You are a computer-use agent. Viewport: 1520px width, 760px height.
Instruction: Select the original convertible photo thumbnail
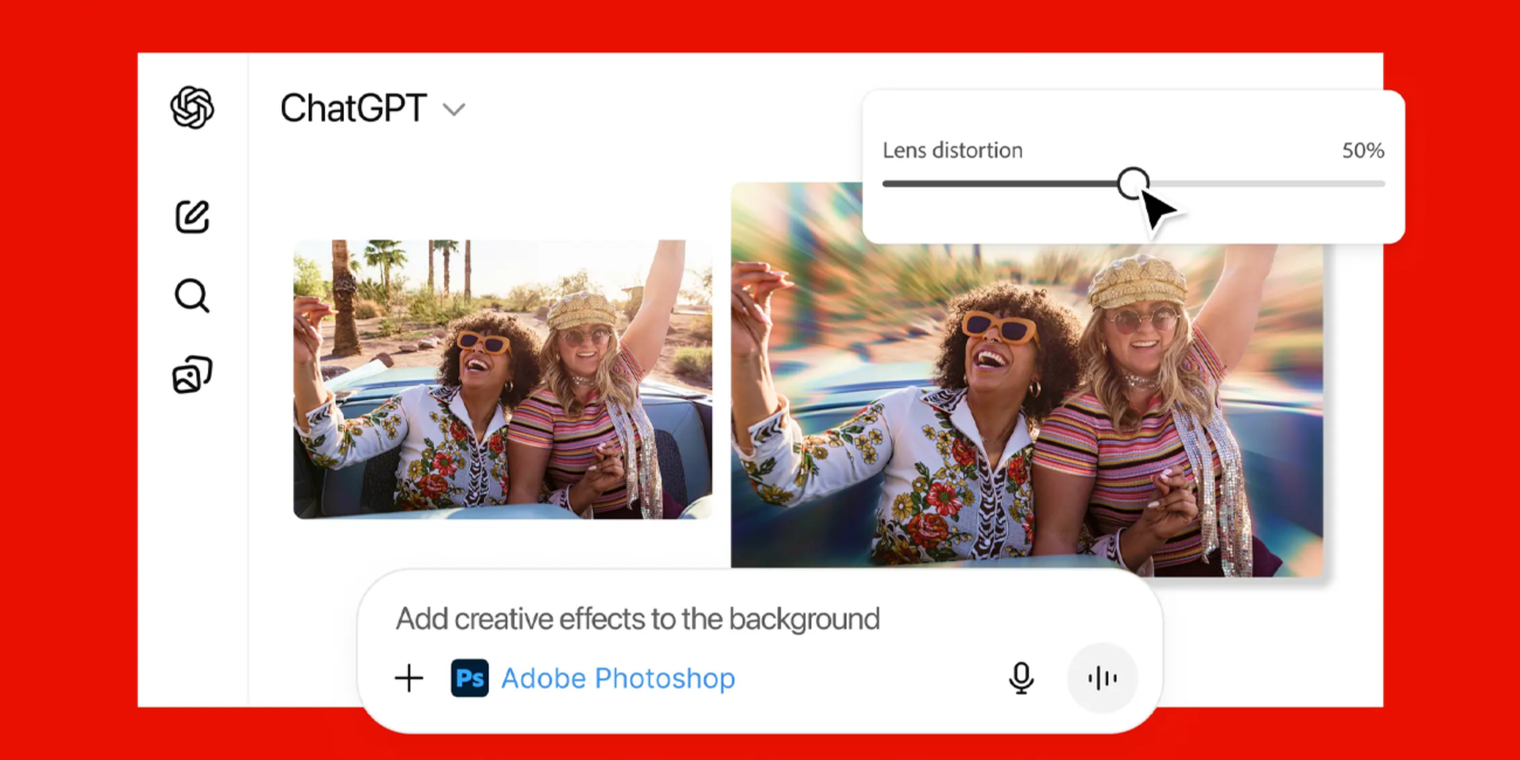[x=502, y=378]
